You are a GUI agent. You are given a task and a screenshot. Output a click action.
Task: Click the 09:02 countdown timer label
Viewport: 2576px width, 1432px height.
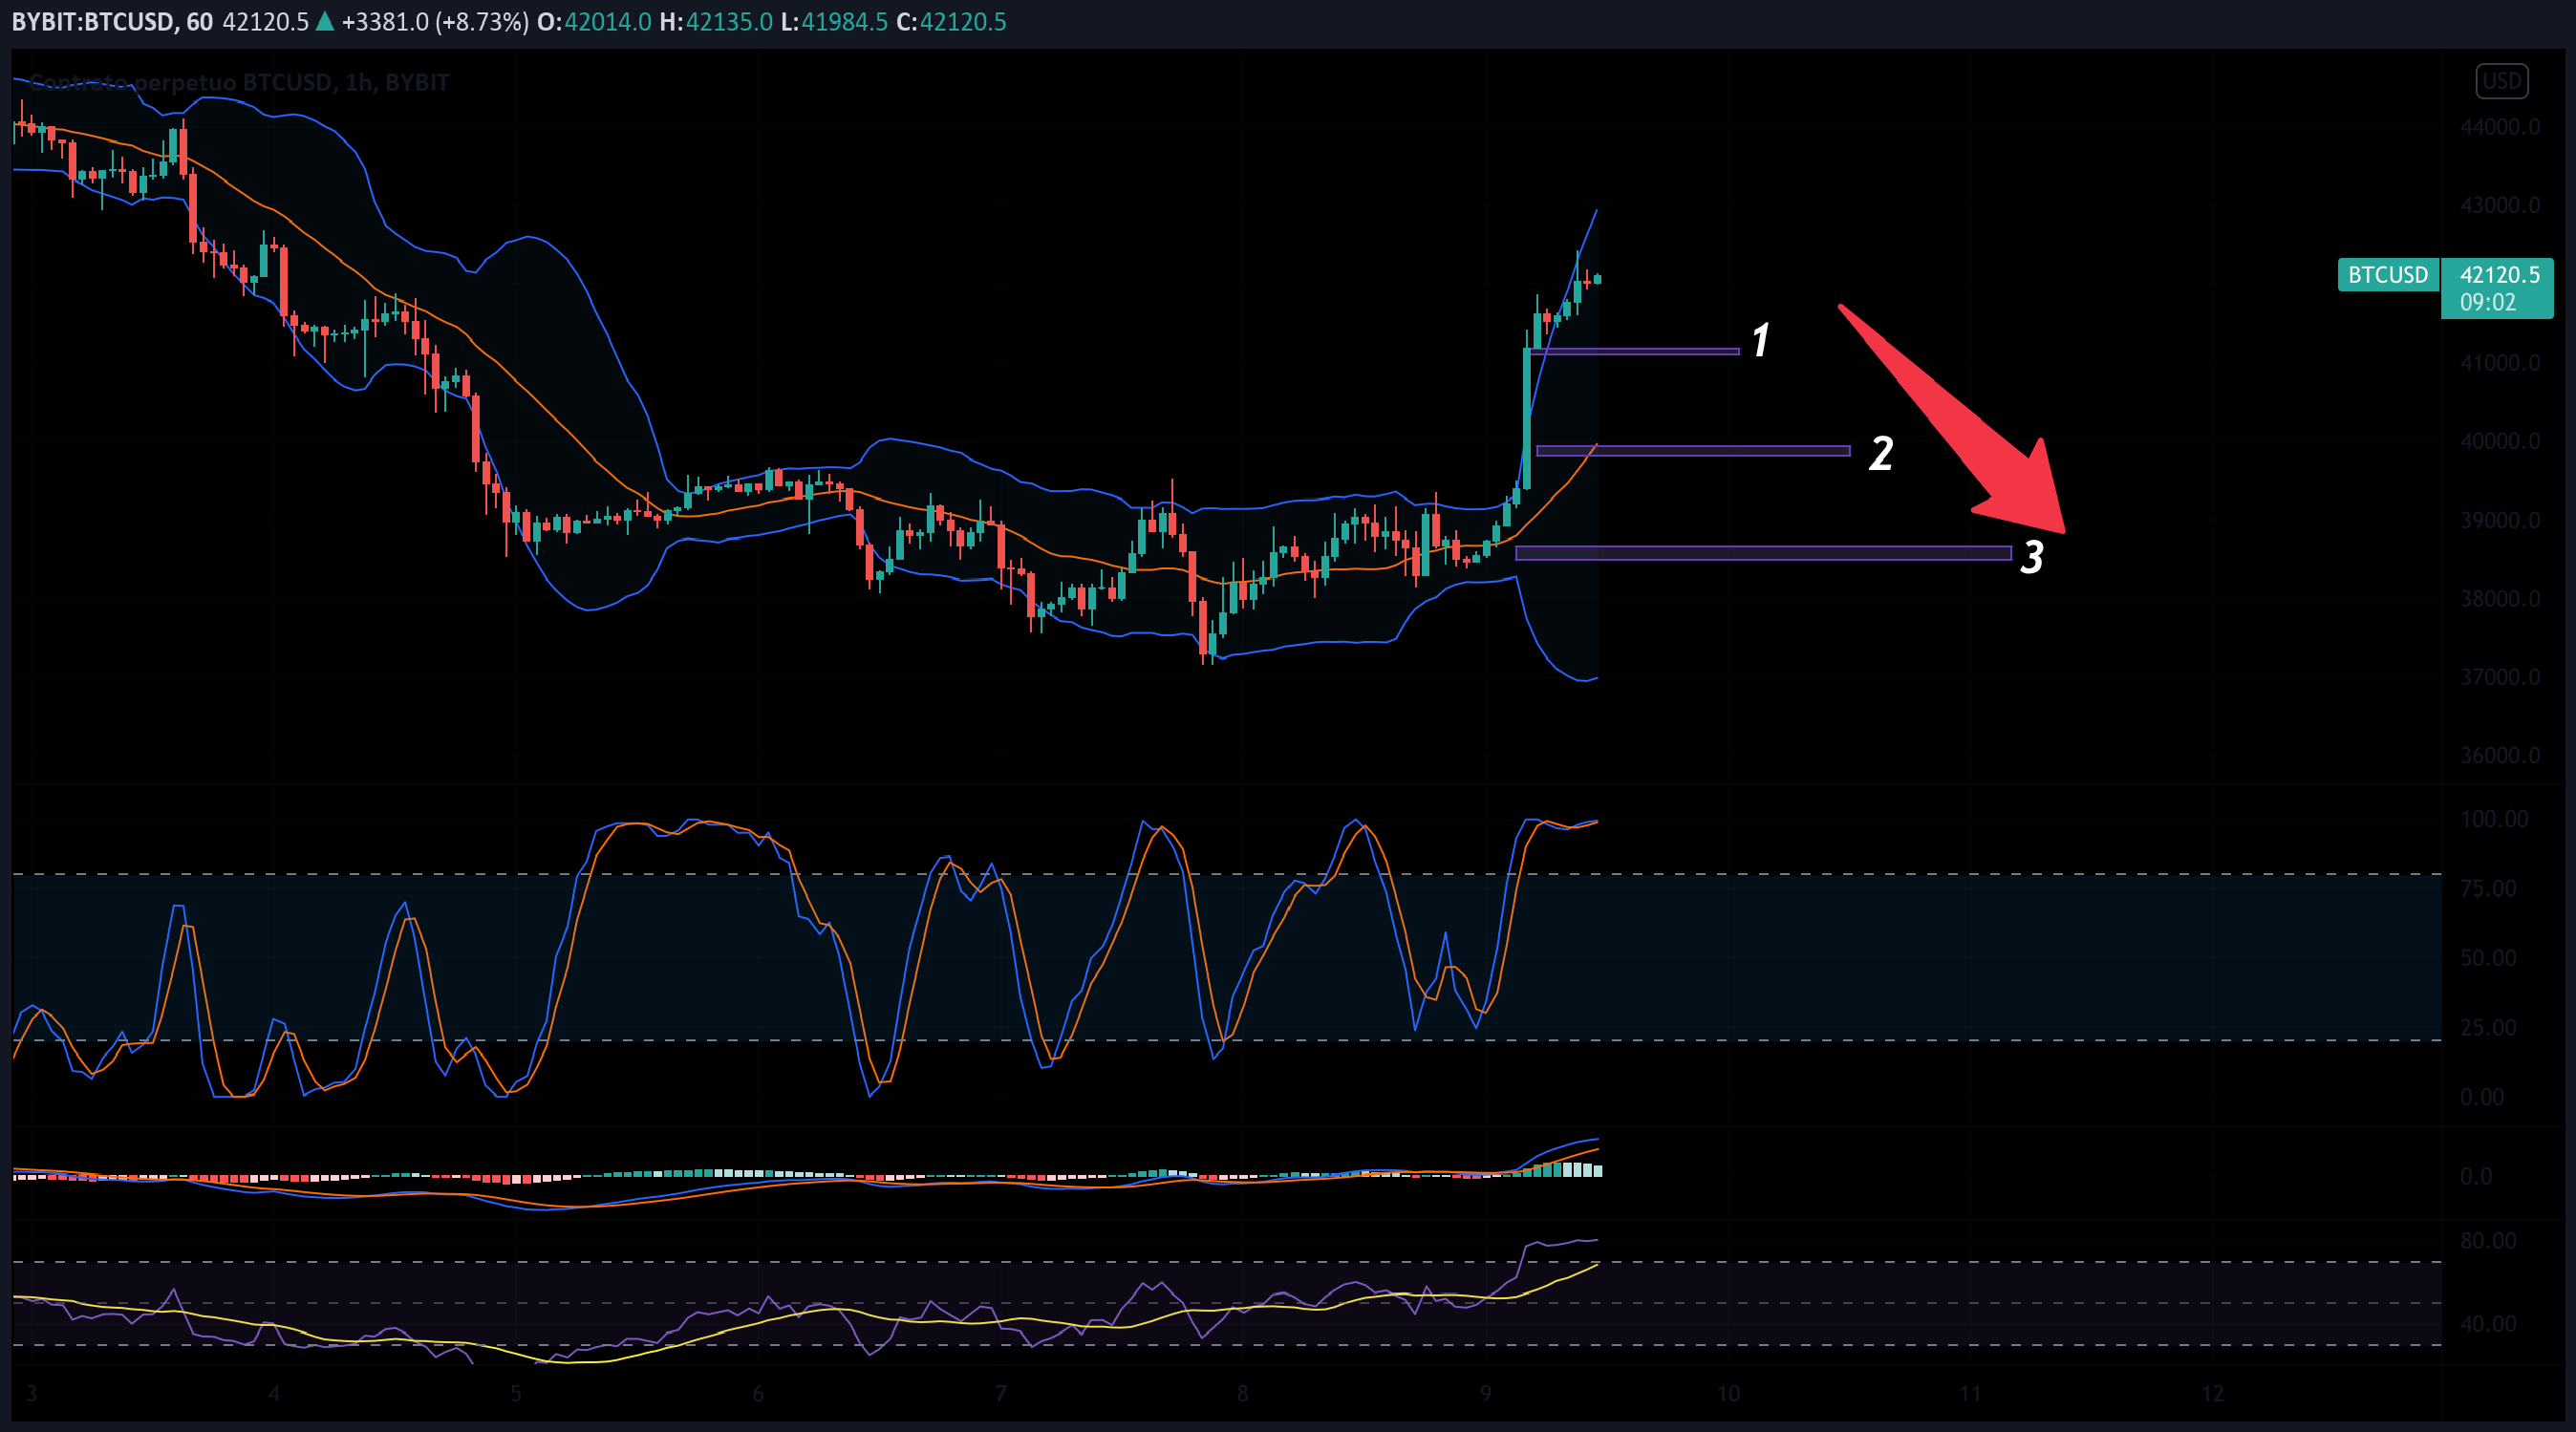pos(2487,303)
